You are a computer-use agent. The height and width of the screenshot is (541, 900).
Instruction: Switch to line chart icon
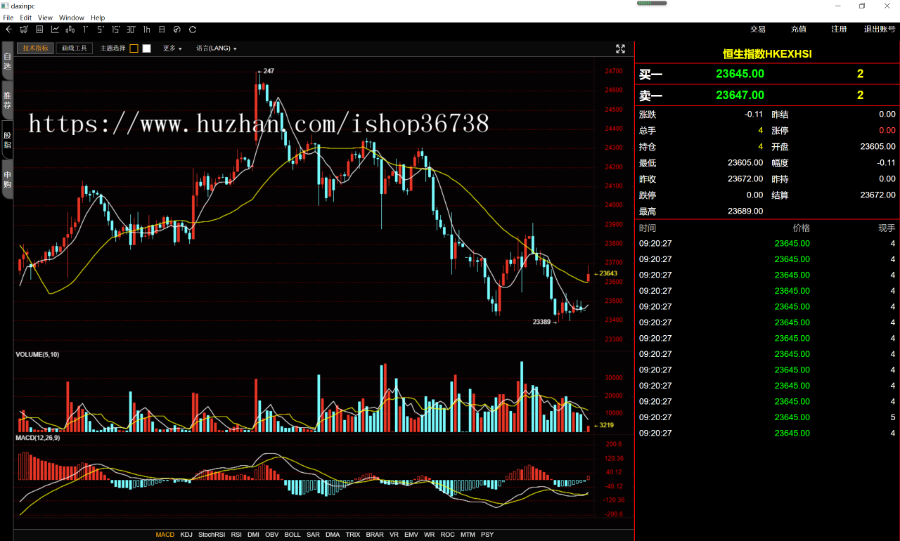pos(55,29)
